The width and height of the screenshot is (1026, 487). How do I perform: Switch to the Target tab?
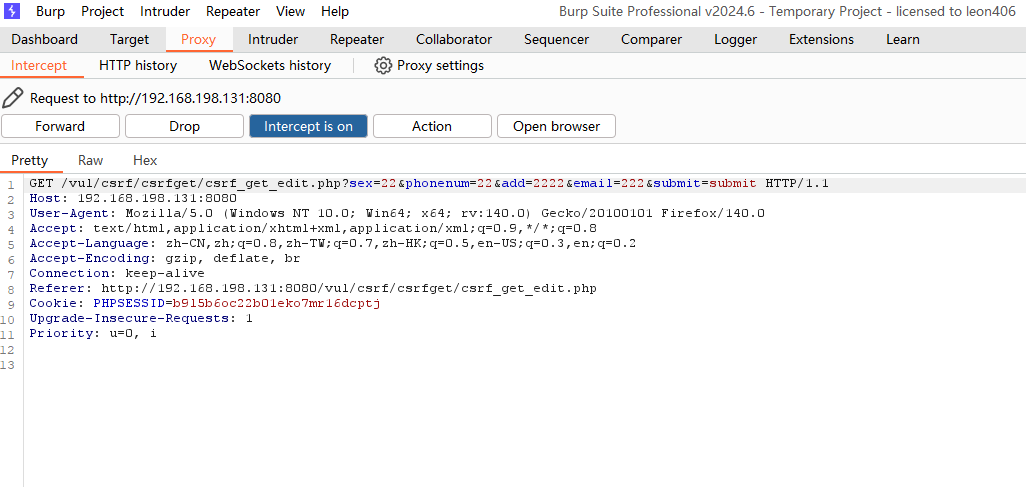[x=130, y=39]
